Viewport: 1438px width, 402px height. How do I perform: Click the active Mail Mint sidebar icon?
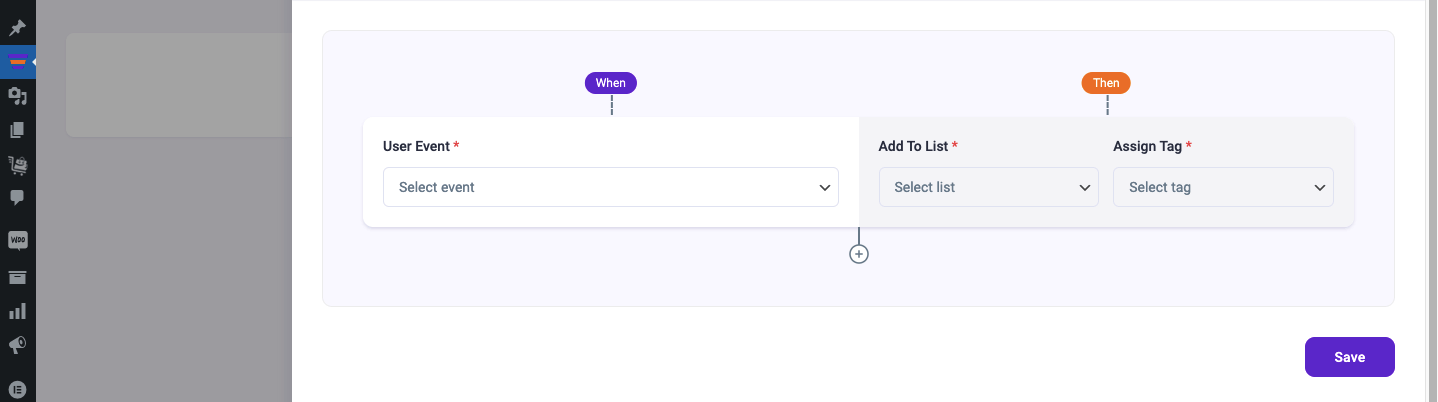[17, 62]
